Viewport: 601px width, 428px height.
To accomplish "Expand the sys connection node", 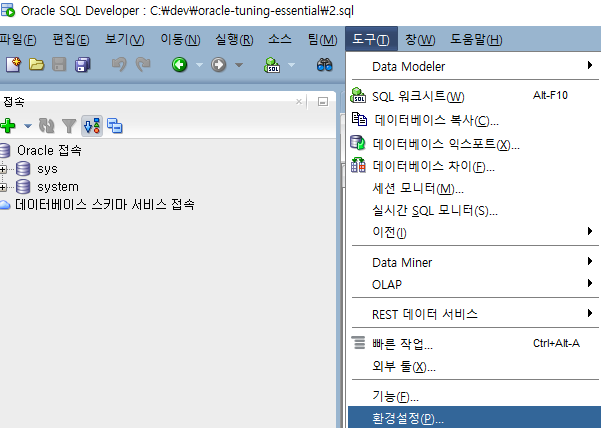I will coord(3,169).
